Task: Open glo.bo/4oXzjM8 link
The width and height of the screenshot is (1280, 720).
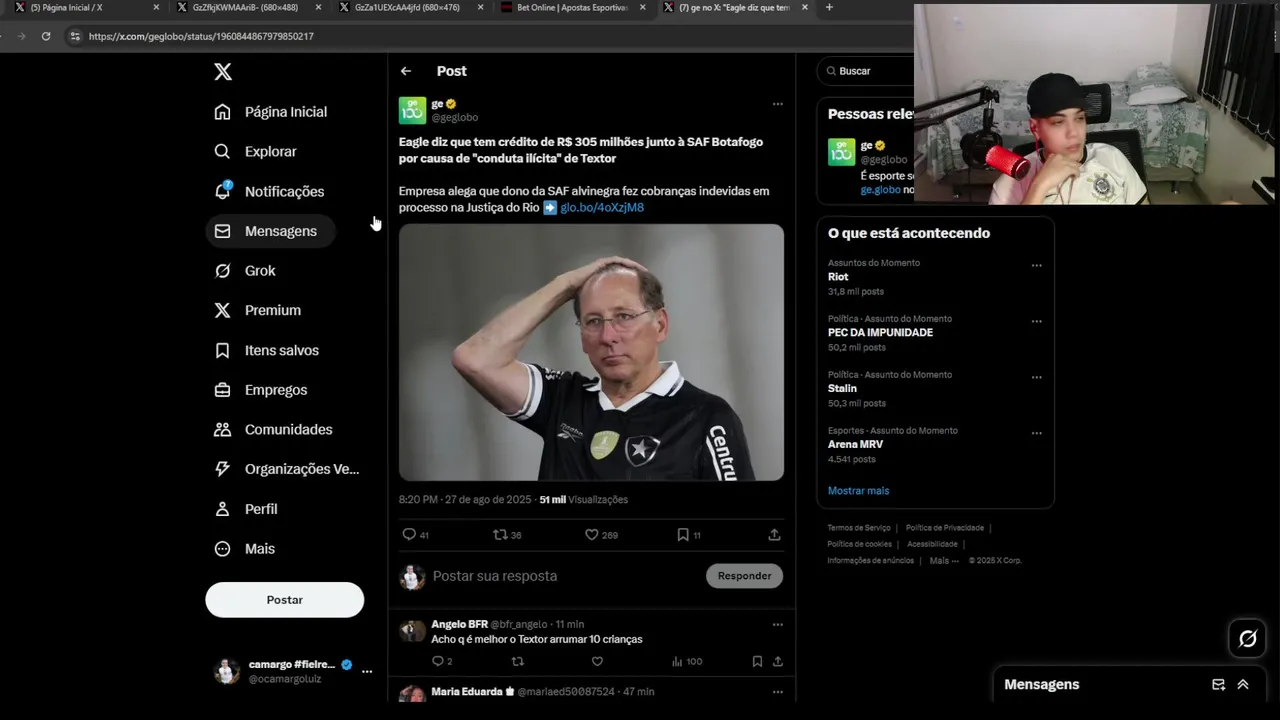Action: click(x=602, y=208)
